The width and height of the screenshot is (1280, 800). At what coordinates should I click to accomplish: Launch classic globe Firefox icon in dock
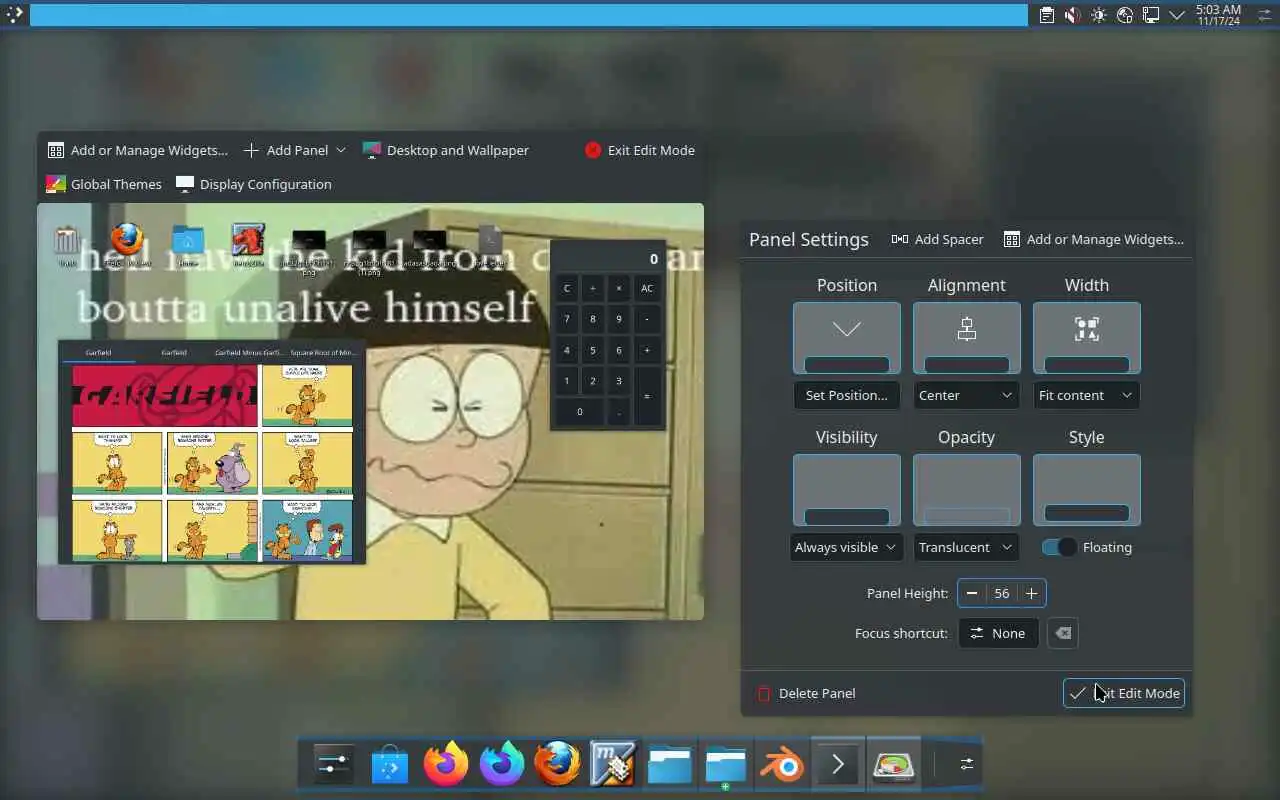(558, 766)
